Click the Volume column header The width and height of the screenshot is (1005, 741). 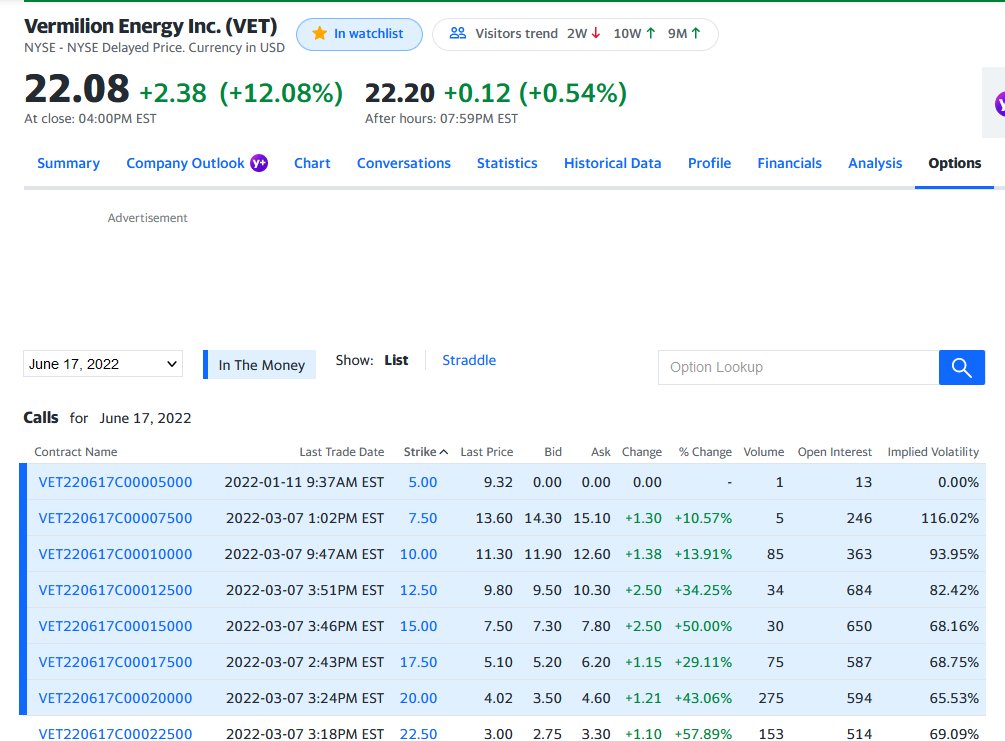[763, 452]
